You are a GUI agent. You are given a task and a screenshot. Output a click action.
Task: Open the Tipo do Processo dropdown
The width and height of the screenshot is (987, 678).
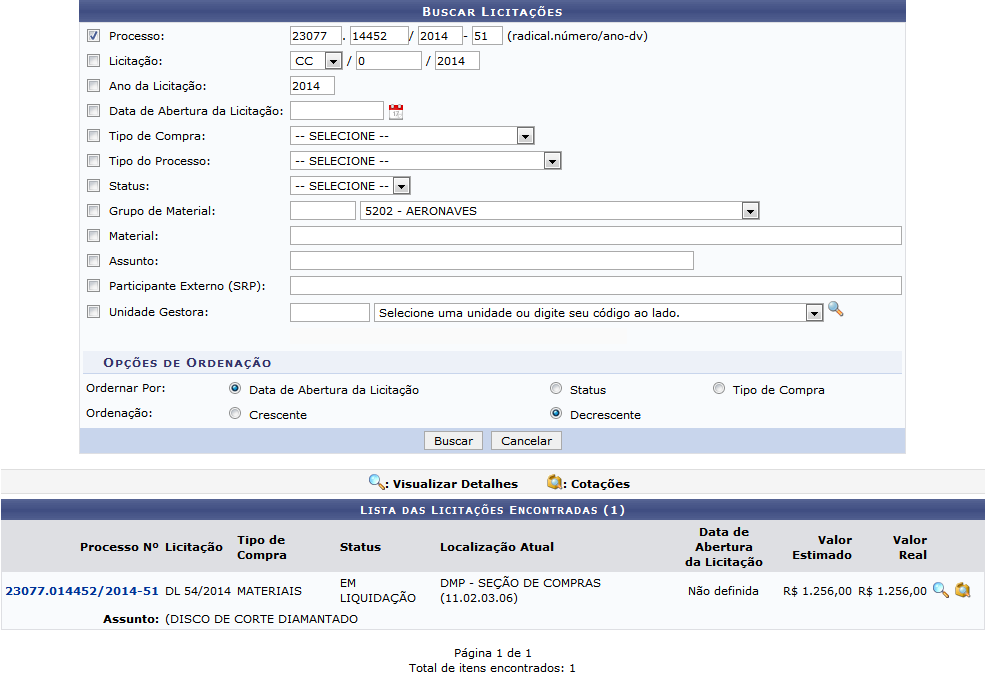pos(551,161)
